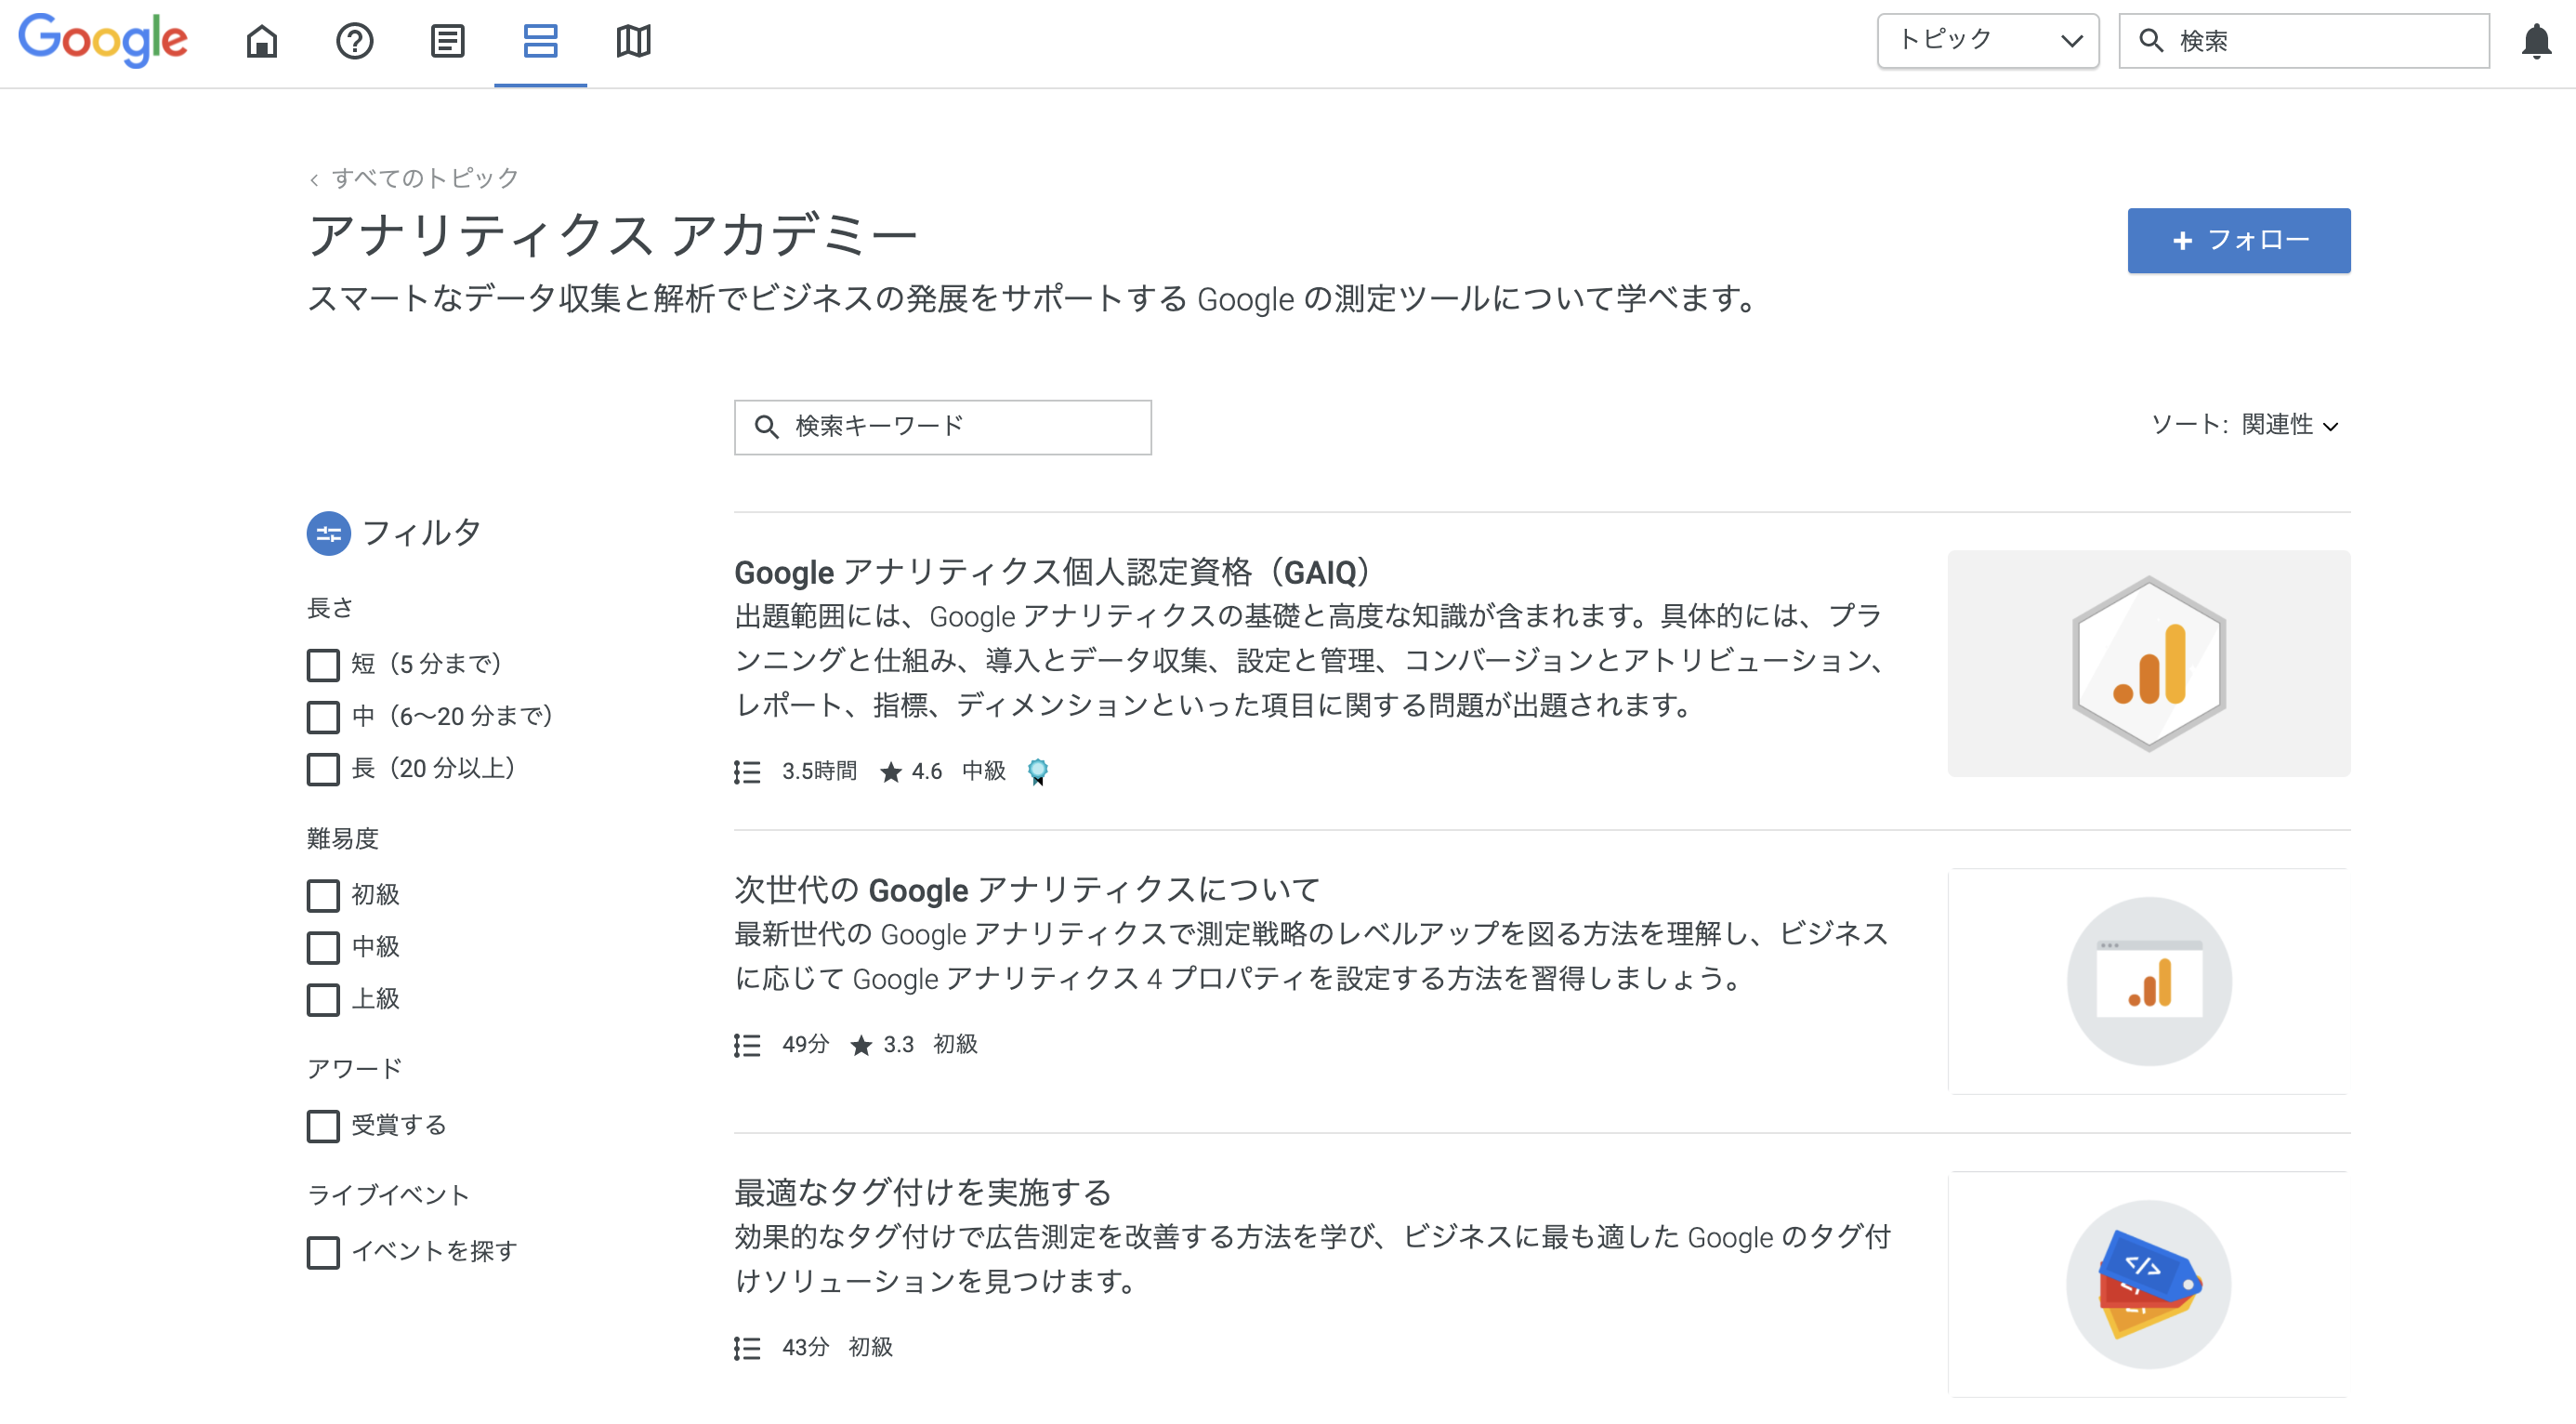This screenshot has width=2576, height=1424.
Task: Click the magnifier in the top search box
Action: click(2150, 41)
